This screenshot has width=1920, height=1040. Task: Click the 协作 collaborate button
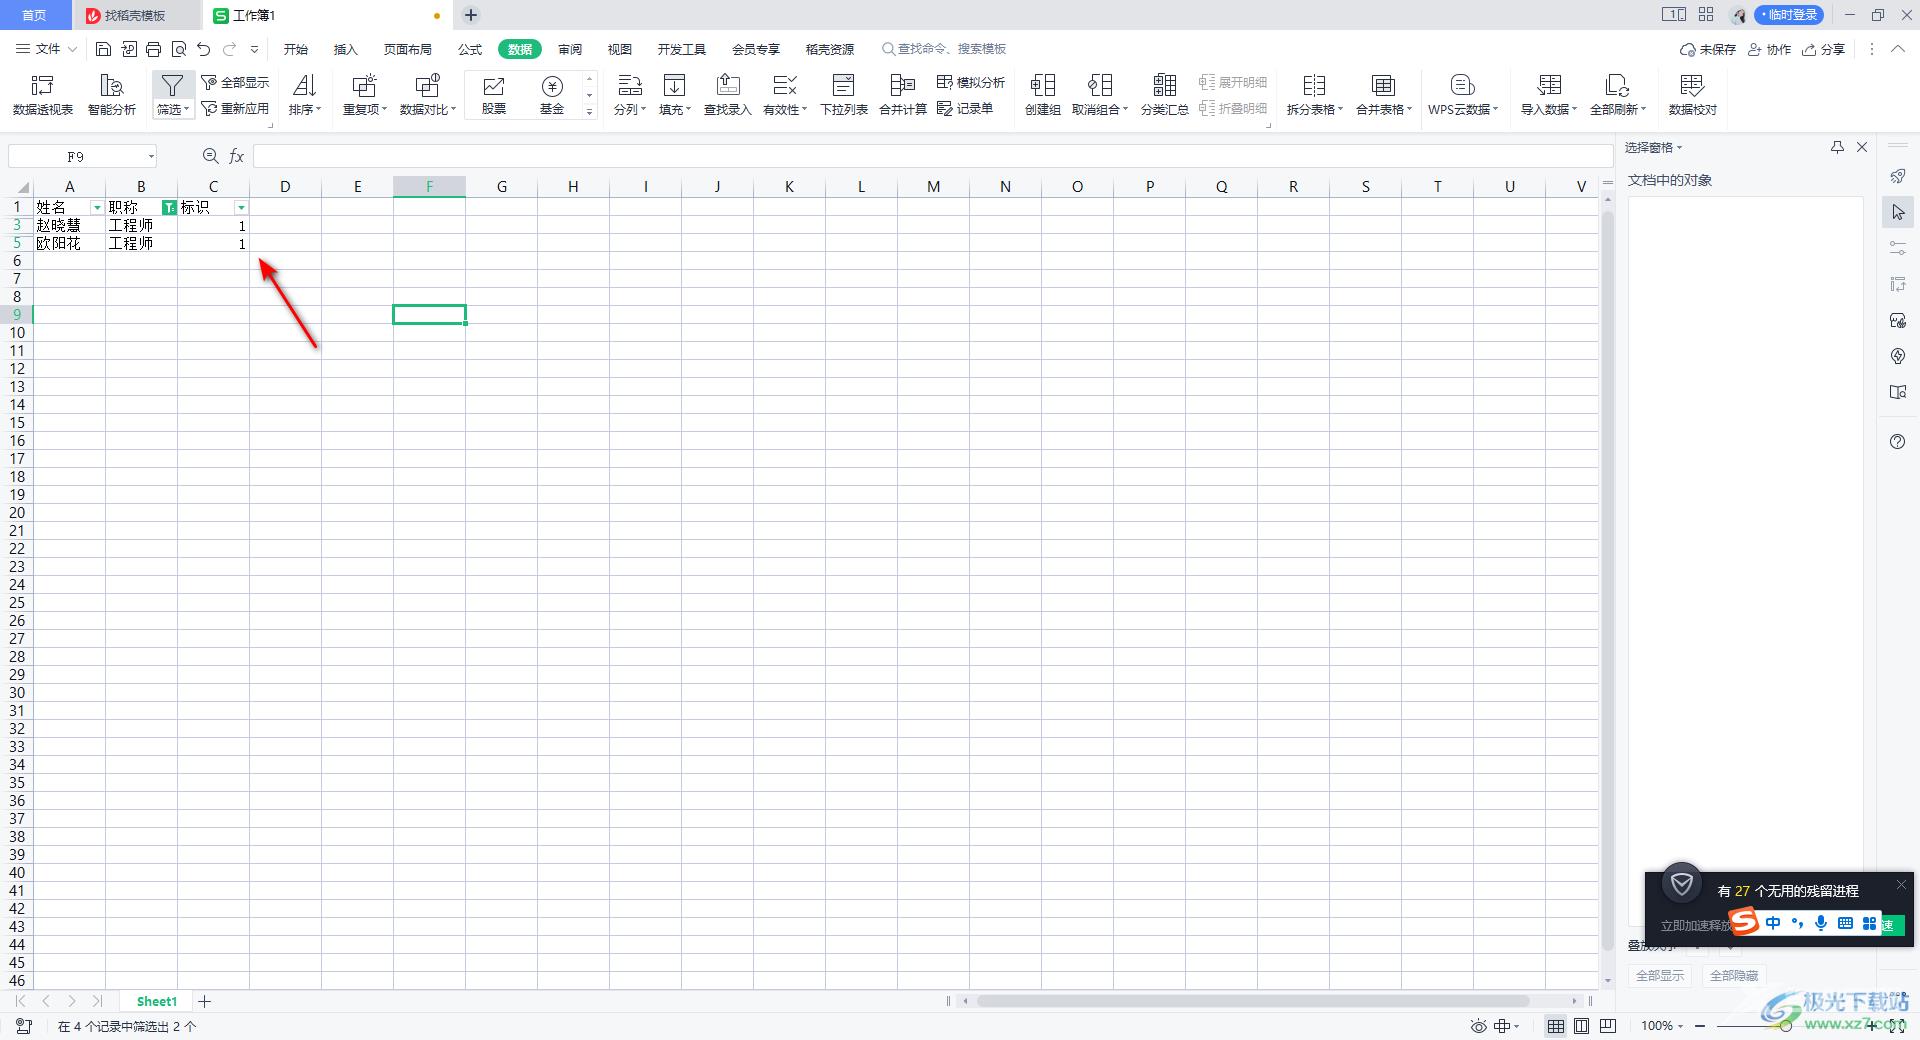[1769, 49]
